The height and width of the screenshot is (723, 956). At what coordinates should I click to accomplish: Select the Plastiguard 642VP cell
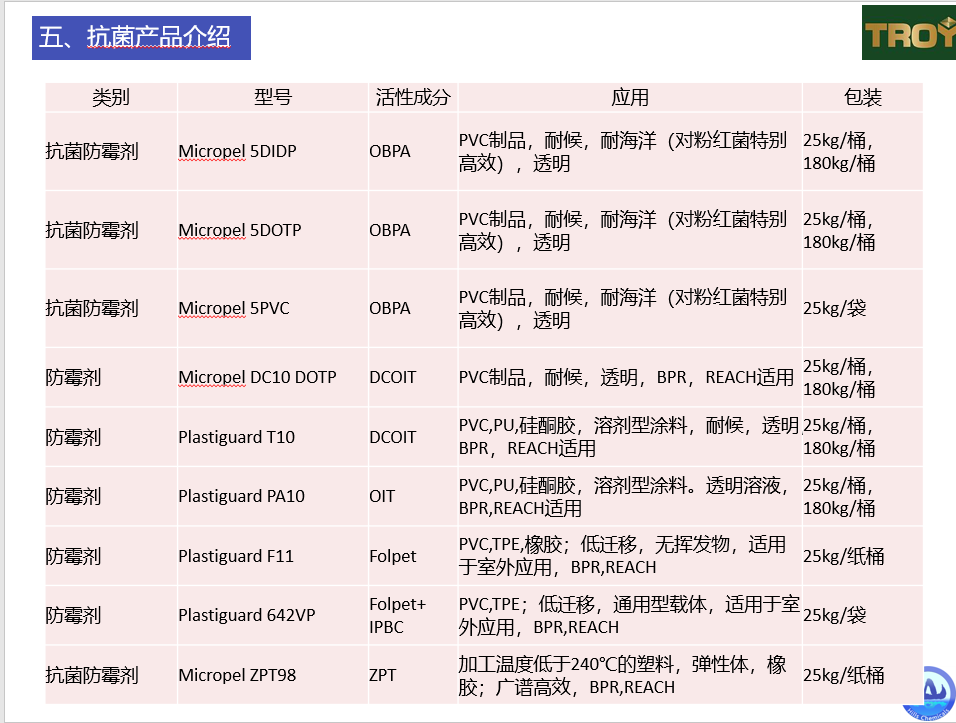(246, 615)
